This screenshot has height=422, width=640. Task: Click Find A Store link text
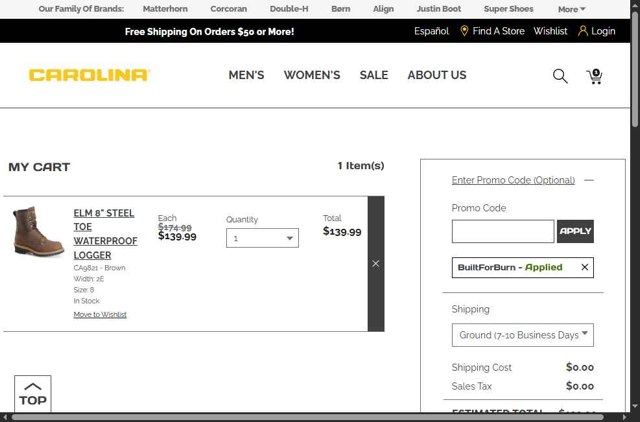498,31
